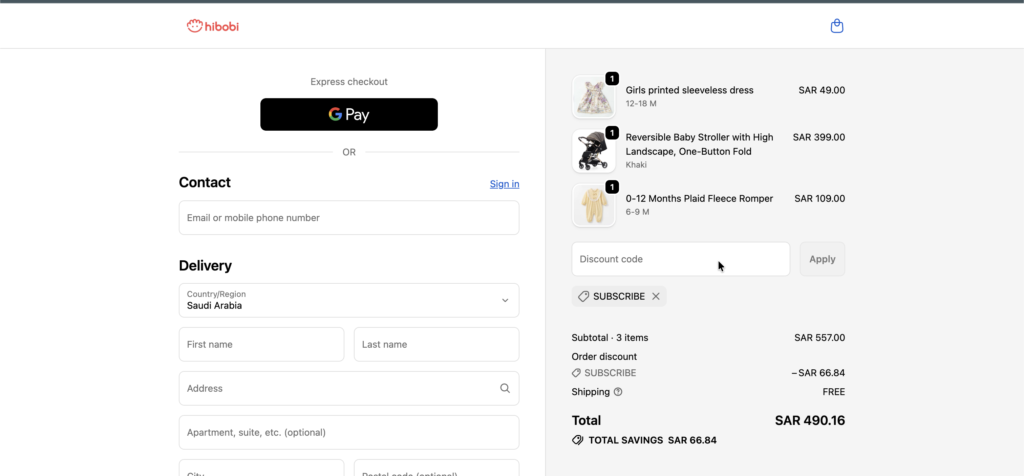The image size is (1024, 476).
Task: Click the Reversible Baby Stroller thumbnail
Action: (x=594, y=151)
